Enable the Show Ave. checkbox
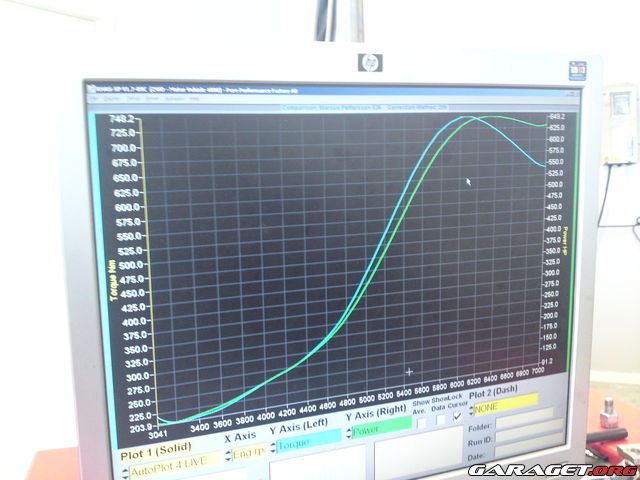 tap(420, 422)
